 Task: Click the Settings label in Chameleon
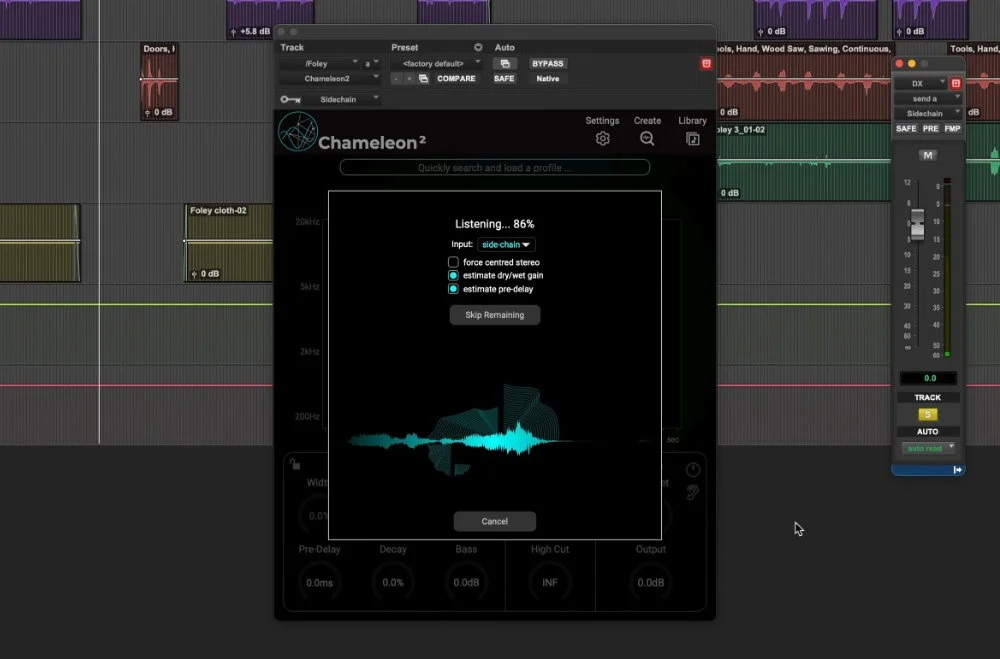602,121
